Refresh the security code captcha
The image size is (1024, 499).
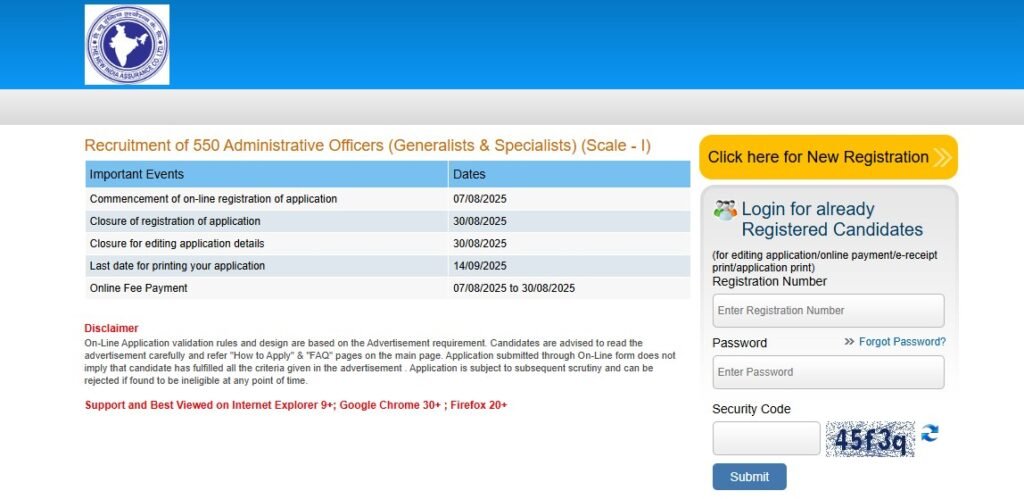pos(929,433)
